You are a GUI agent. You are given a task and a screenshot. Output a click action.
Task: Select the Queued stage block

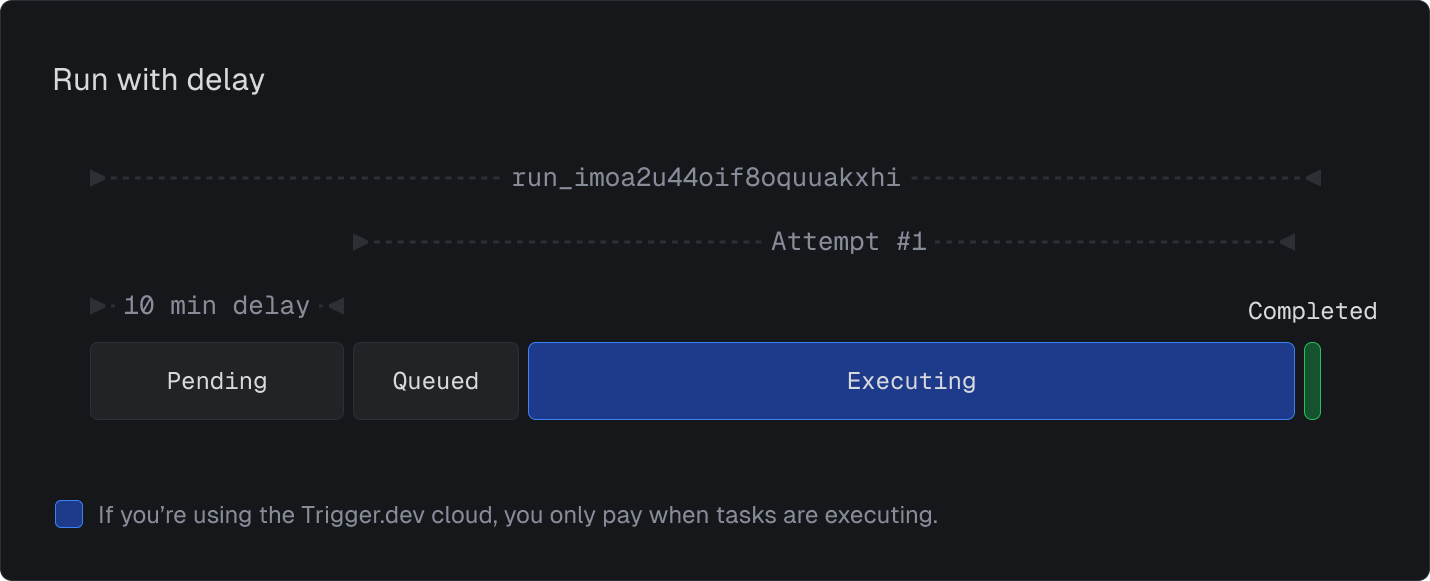click(x=436, y=381)
